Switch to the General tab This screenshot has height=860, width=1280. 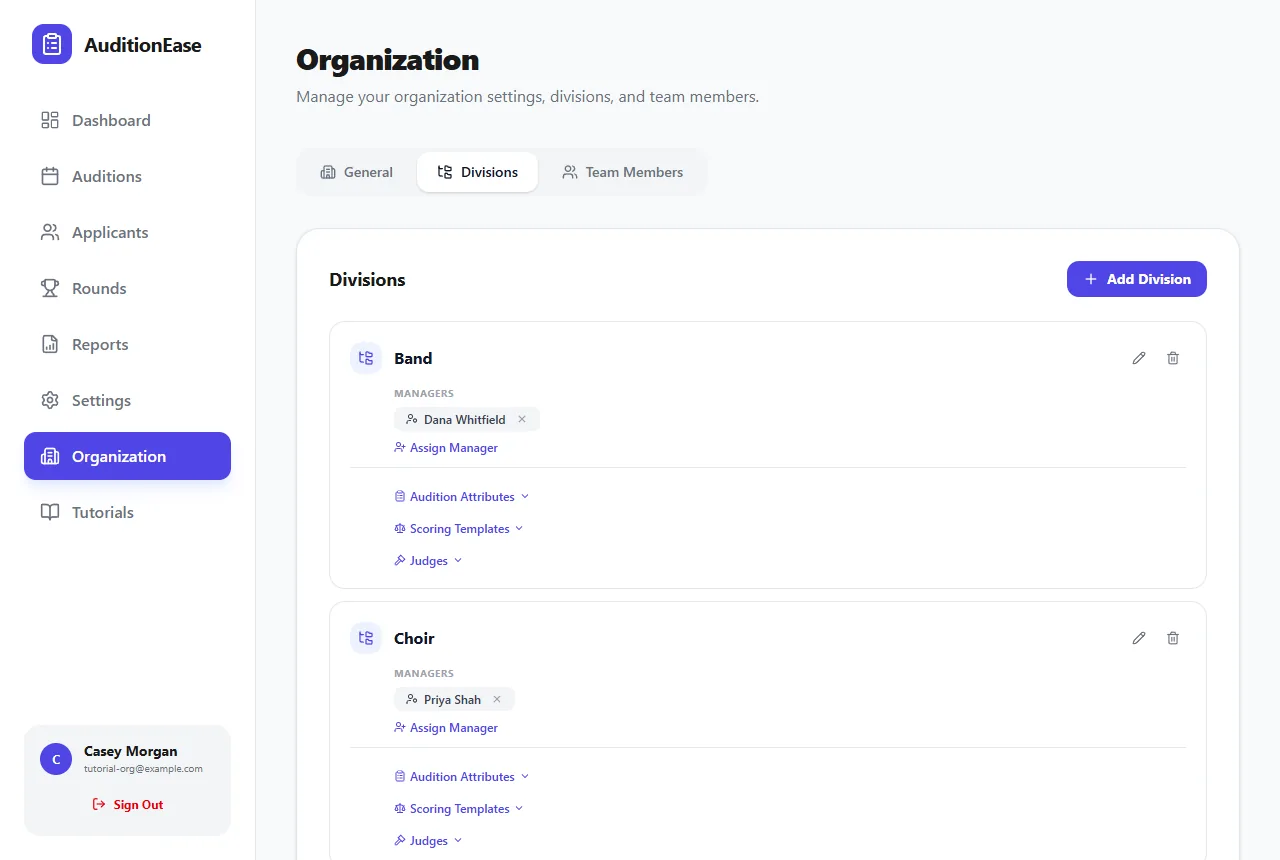point(357,172)
